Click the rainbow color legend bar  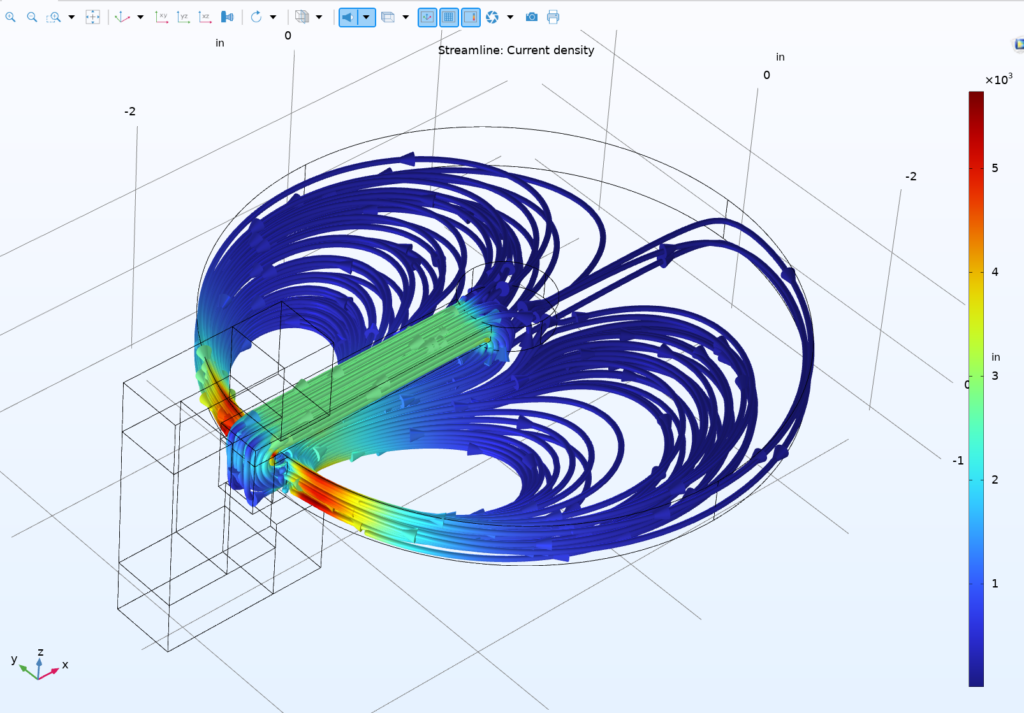click(x=975, y=388)
